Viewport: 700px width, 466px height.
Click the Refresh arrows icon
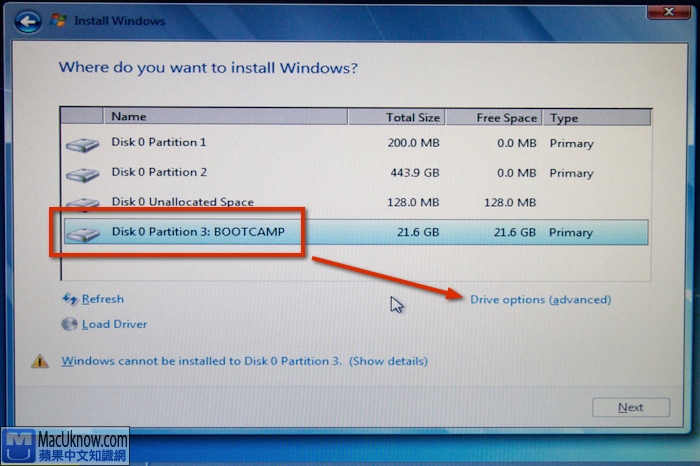coord(70,299)
